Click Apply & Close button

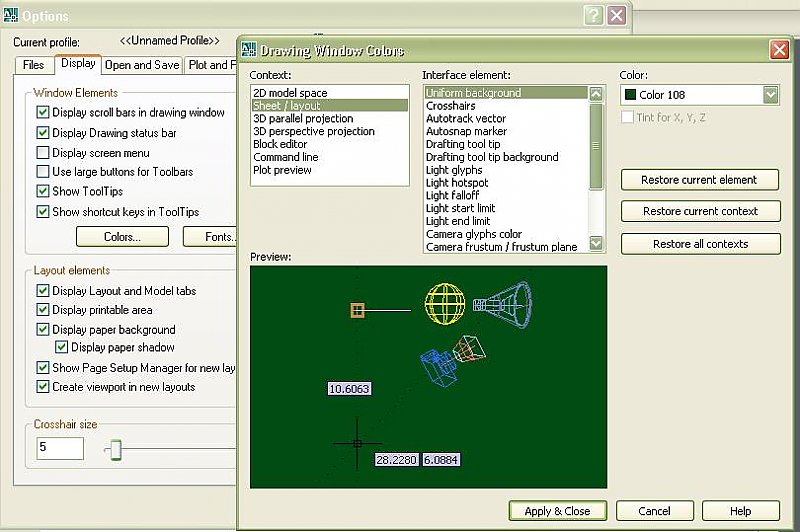coord(558,511)
